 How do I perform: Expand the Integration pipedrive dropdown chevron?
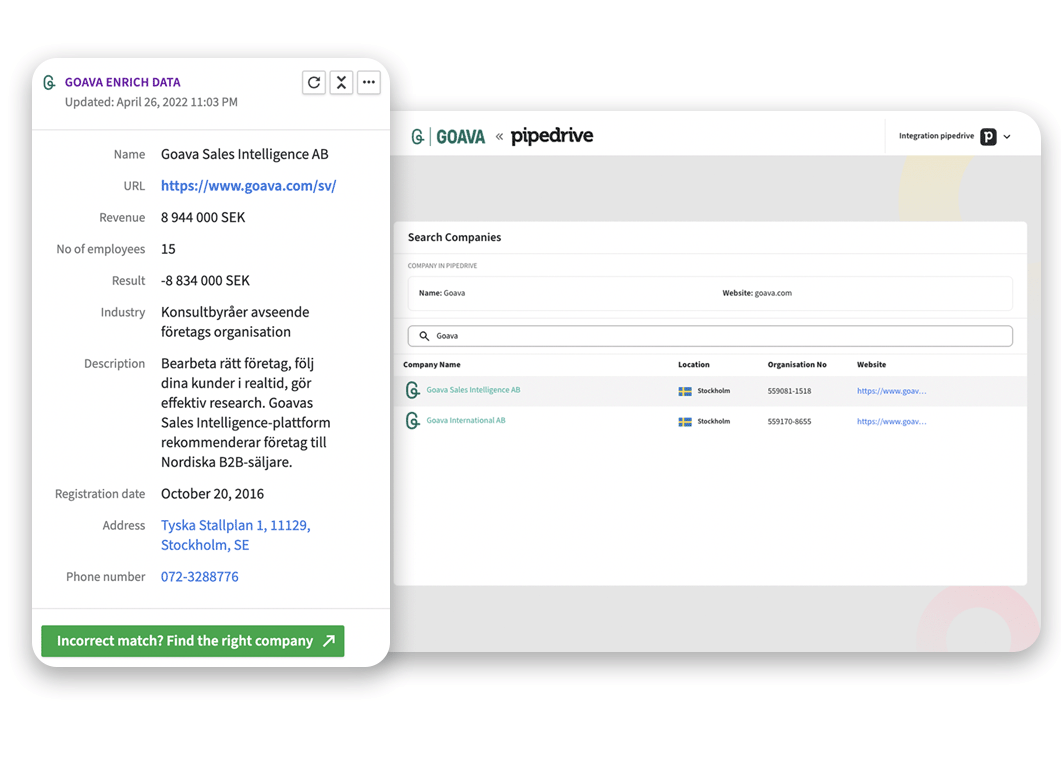(x=1007, y=137)
